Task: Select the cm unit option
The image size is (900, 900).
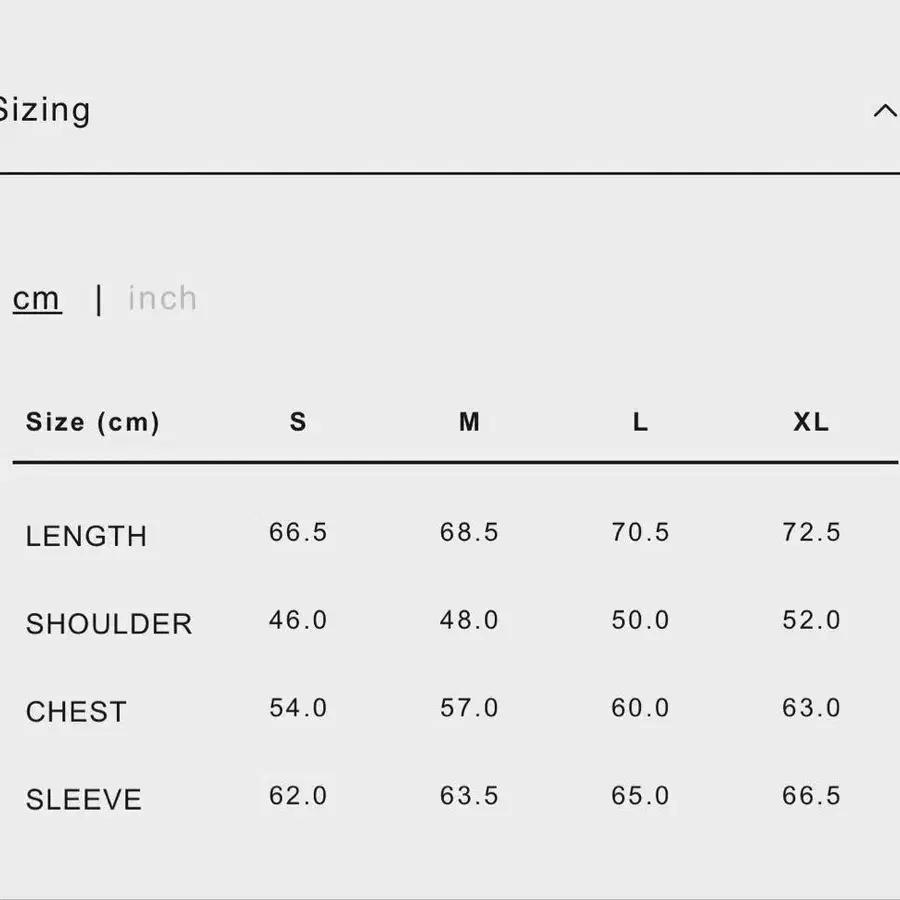Action: click(37, 298)
